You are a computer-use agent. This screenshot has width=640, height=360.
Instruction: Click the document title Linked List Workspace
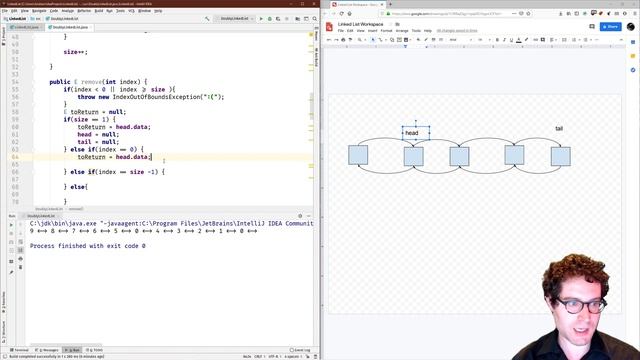tap(360, 24)
